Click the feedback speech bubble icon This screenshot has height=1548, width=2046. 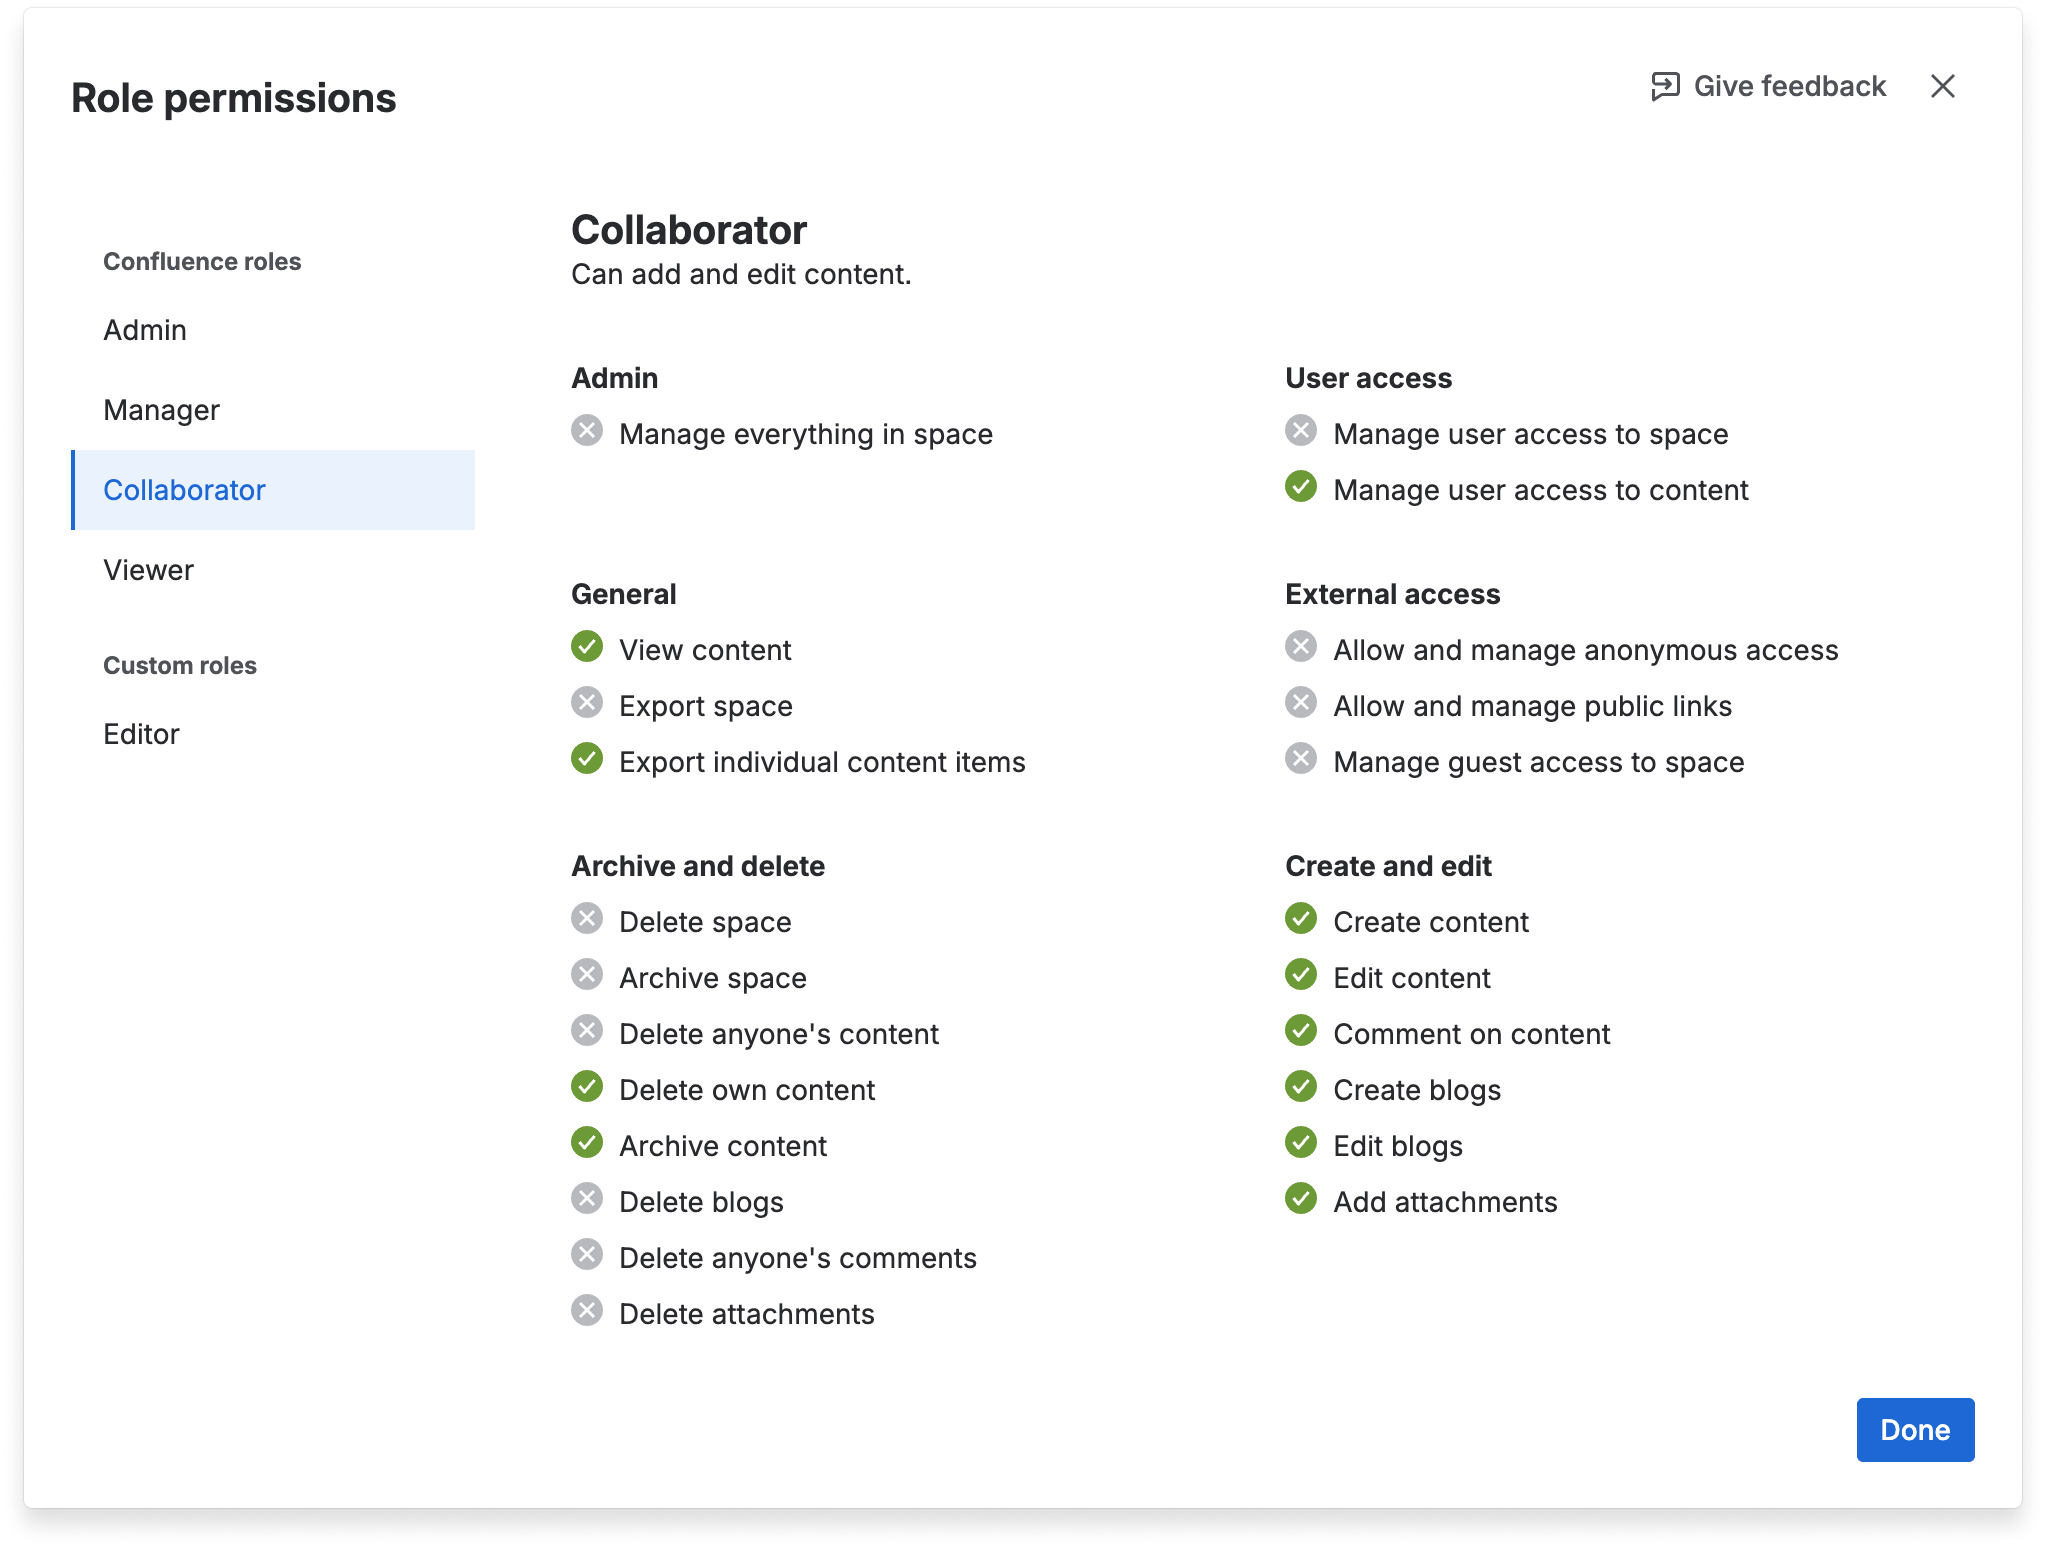point(1663,86)
